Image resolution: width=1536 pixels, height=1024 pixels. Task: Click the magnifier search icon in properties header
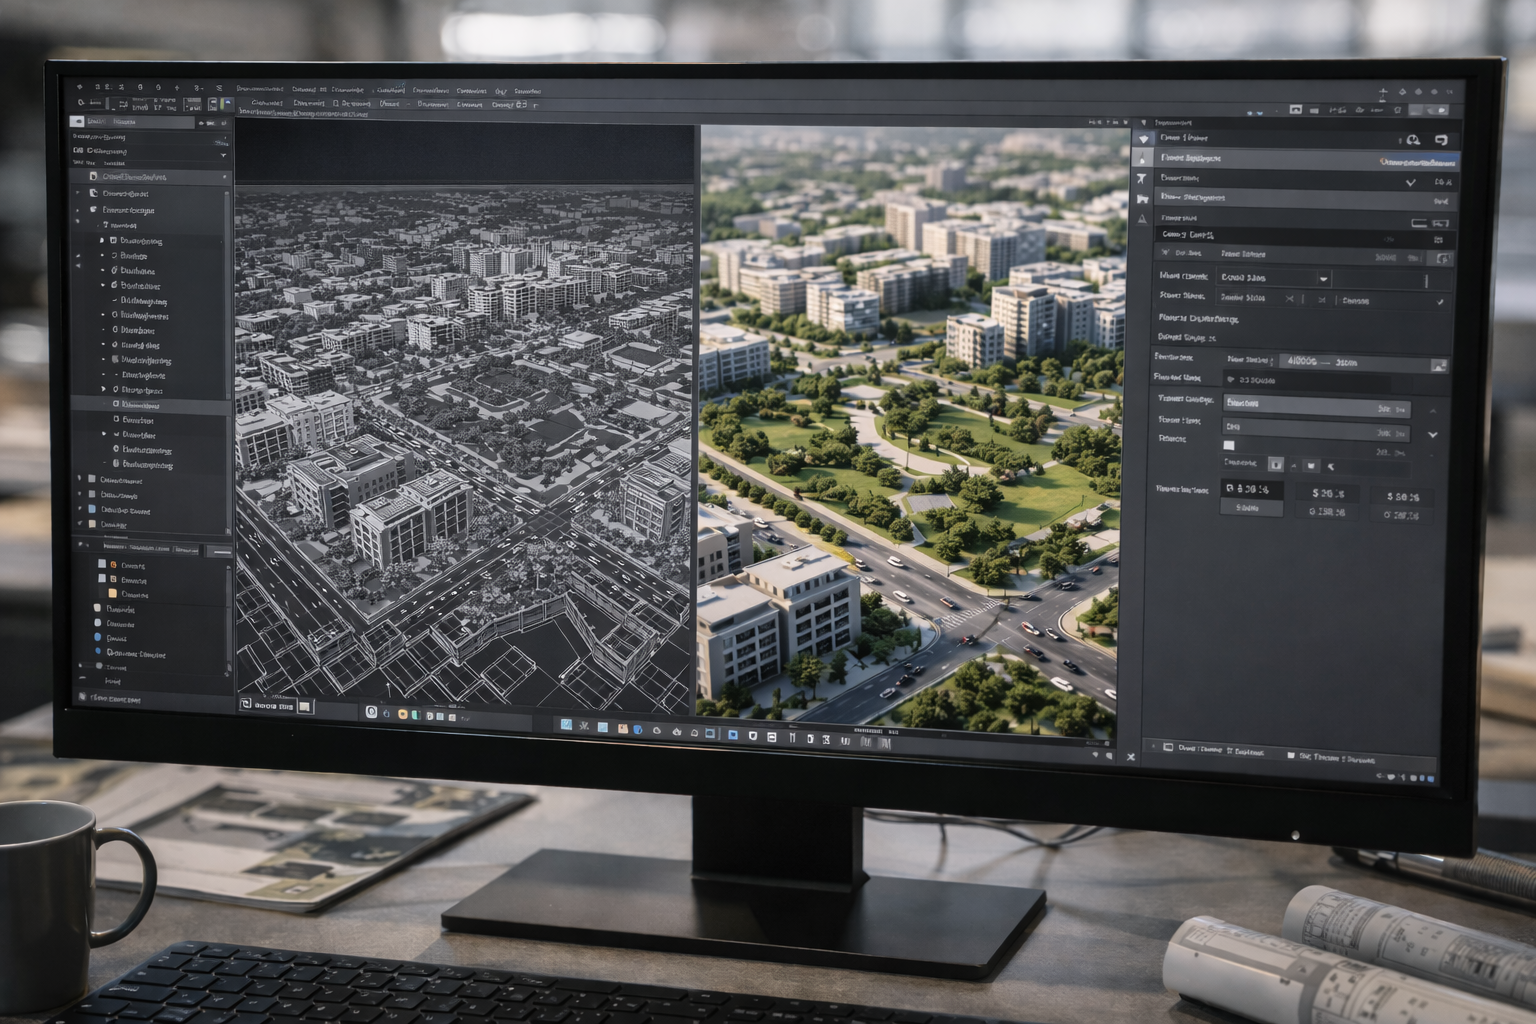pos(1412,140)
